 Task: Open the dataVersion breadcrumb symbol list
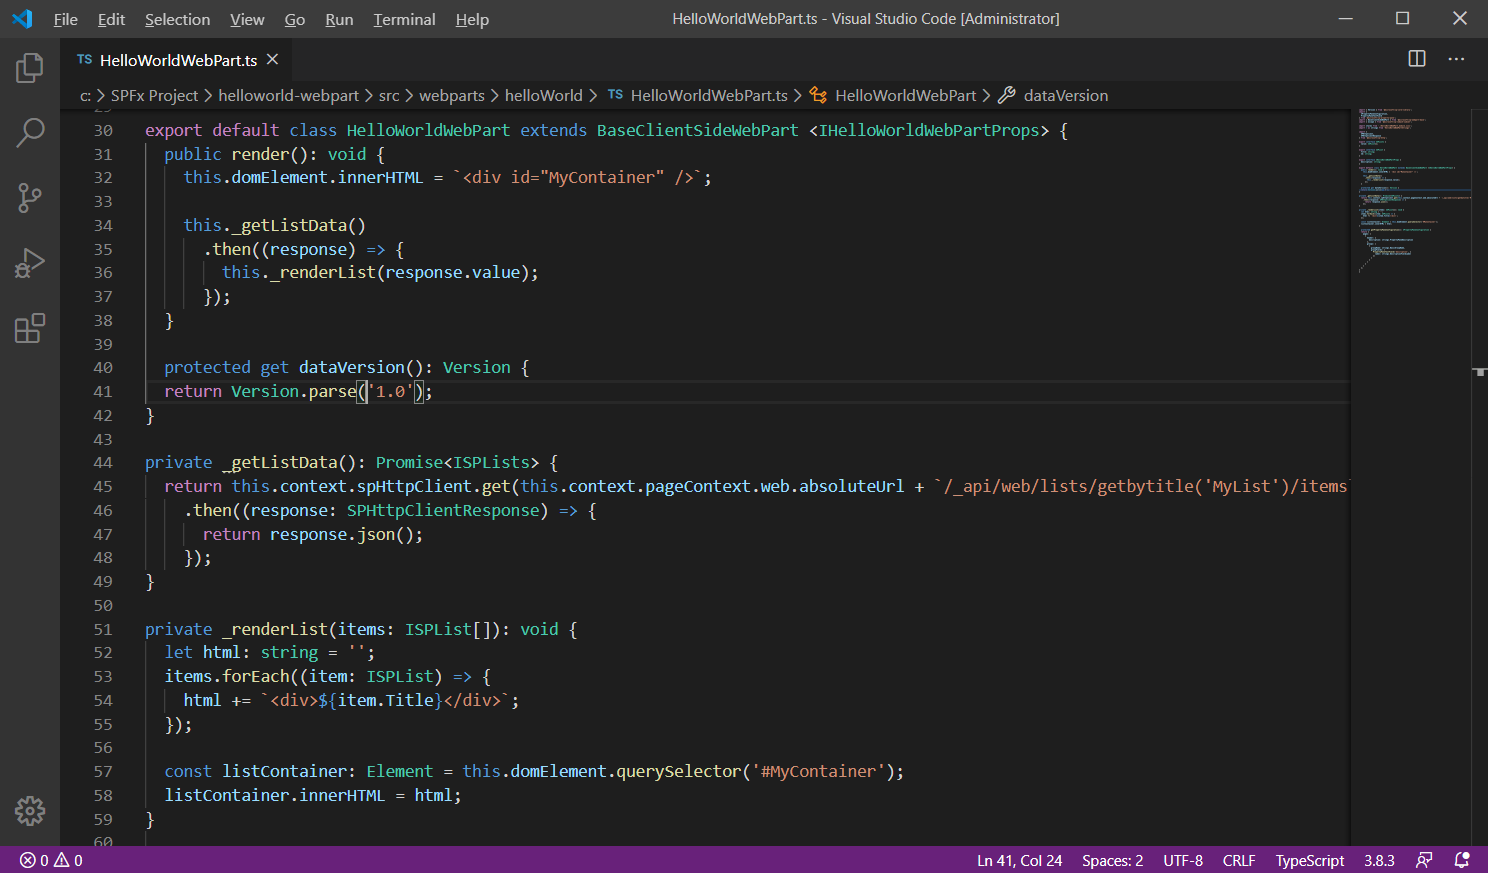pyautogui.click(x=1065, y=96)
